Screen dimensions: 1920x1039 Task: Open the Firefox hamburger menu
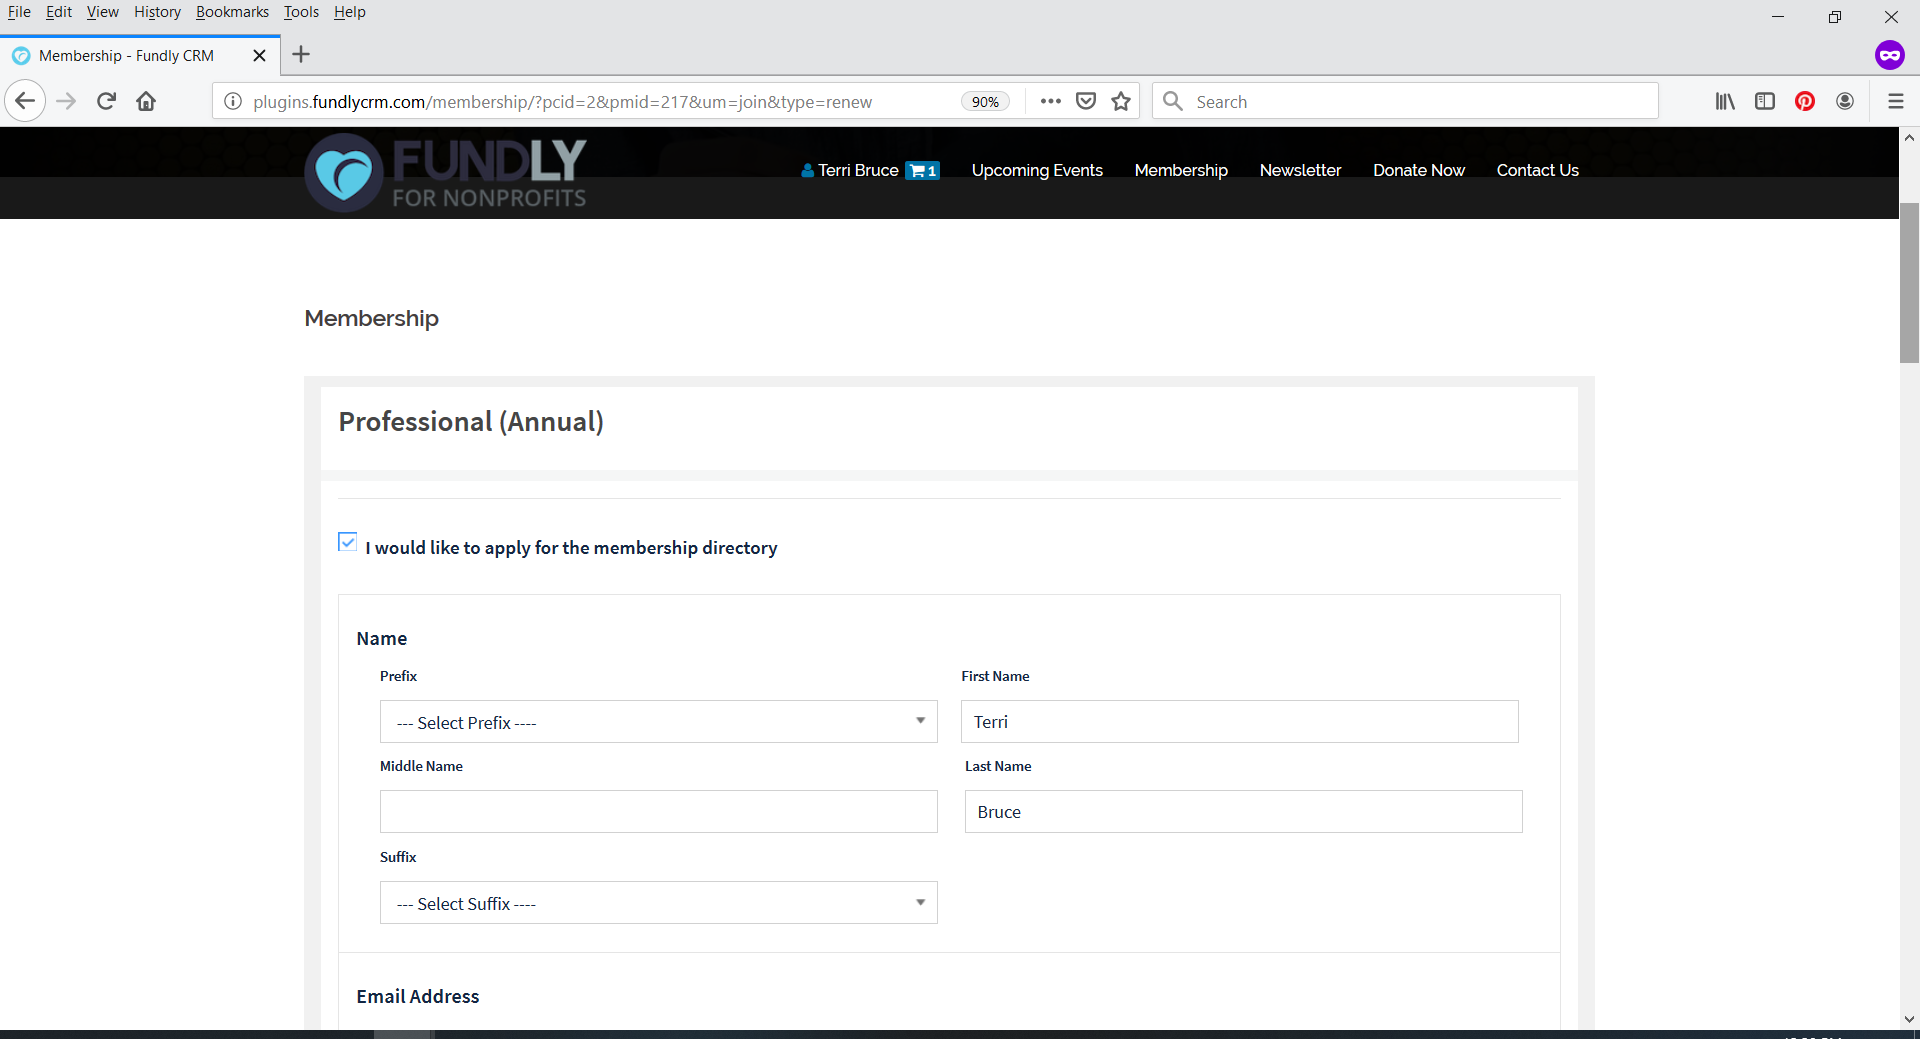point(1895,101)
